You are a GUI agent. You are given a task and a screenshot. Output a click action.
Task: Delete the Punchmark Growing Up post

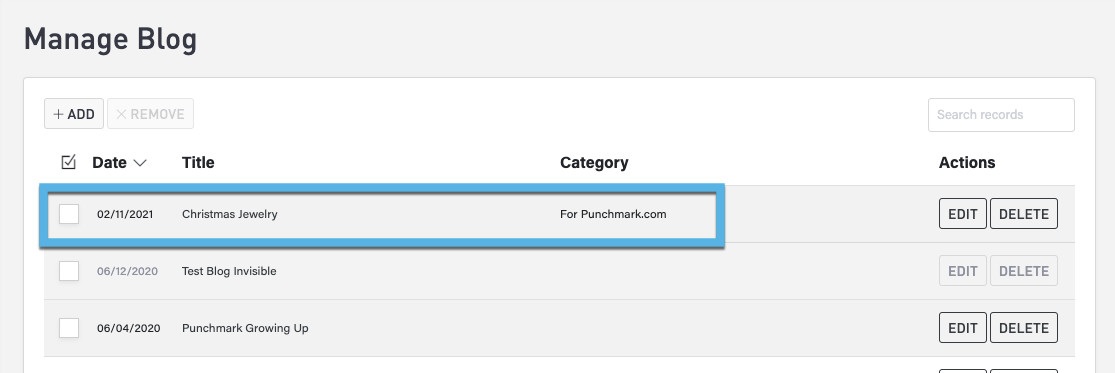pyautogui.click(x=1024, y=328)
